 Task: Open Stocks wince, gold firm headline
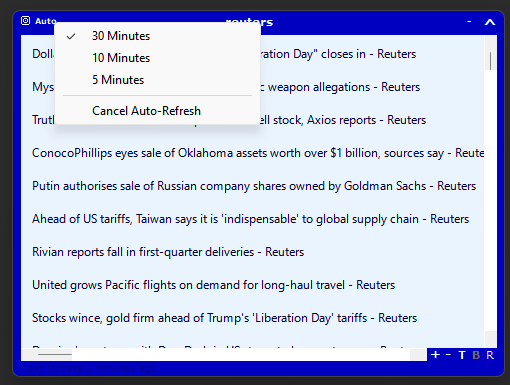click(224, 318)
